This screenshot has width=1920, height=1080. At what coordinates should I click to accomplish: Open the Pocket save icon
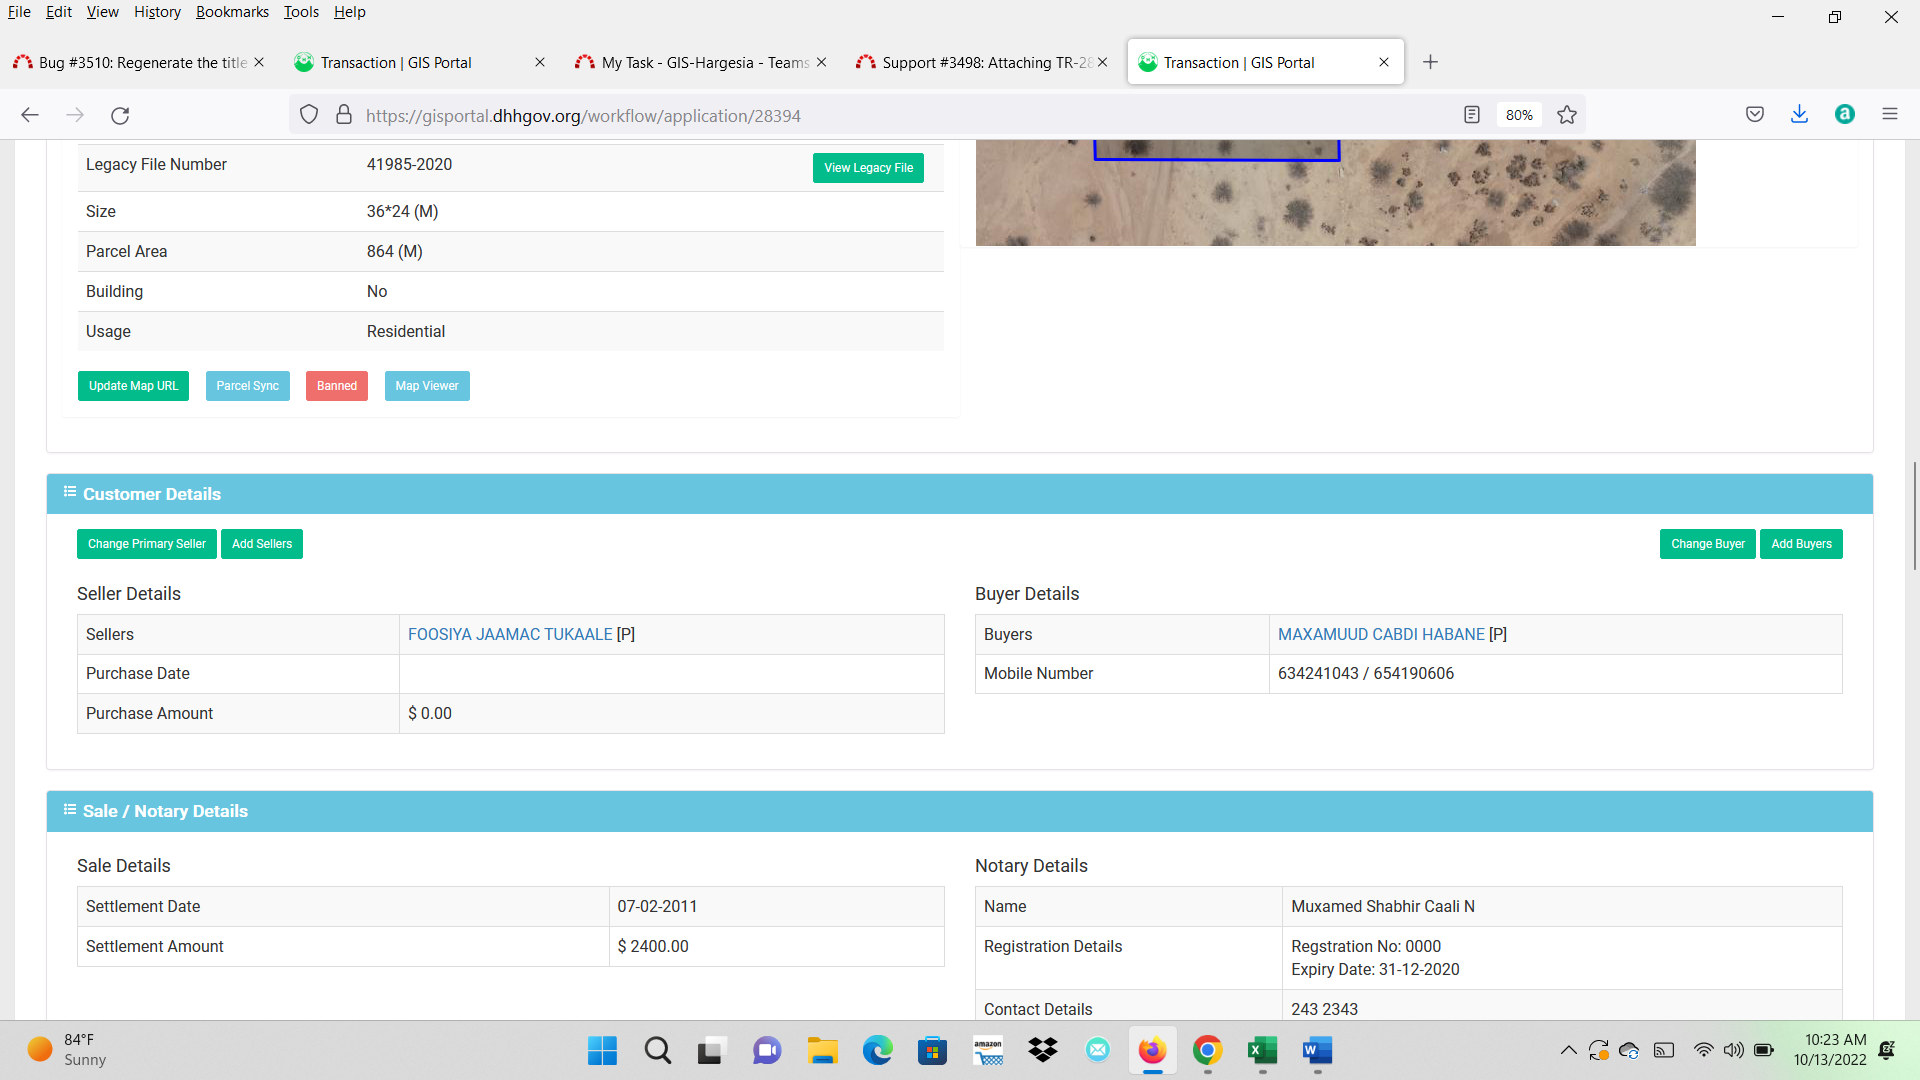(1755, 114)
